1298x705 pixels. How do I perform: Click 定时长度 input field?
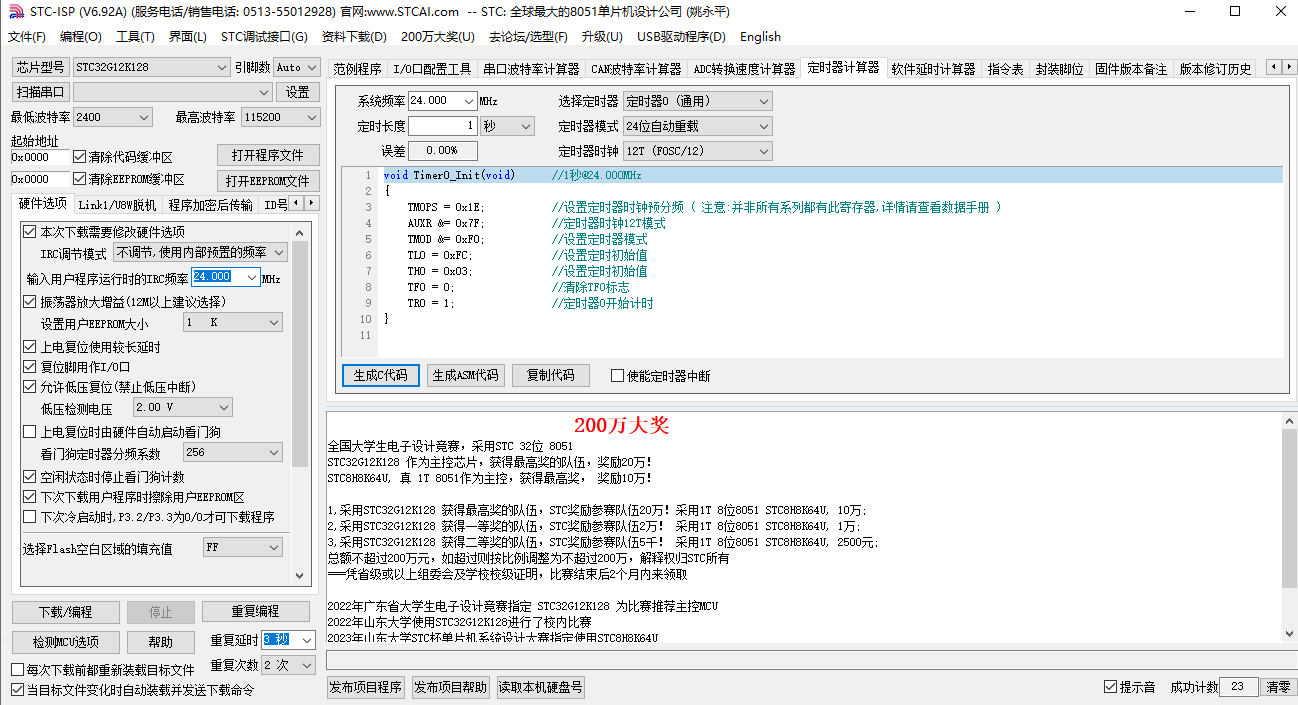443,126
